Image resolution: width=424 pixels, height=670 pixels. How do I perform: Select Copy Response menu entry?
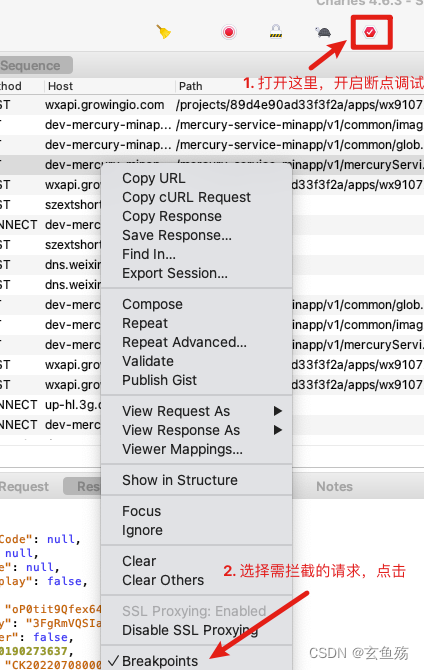pyautogui.click(x=197, y=216)
